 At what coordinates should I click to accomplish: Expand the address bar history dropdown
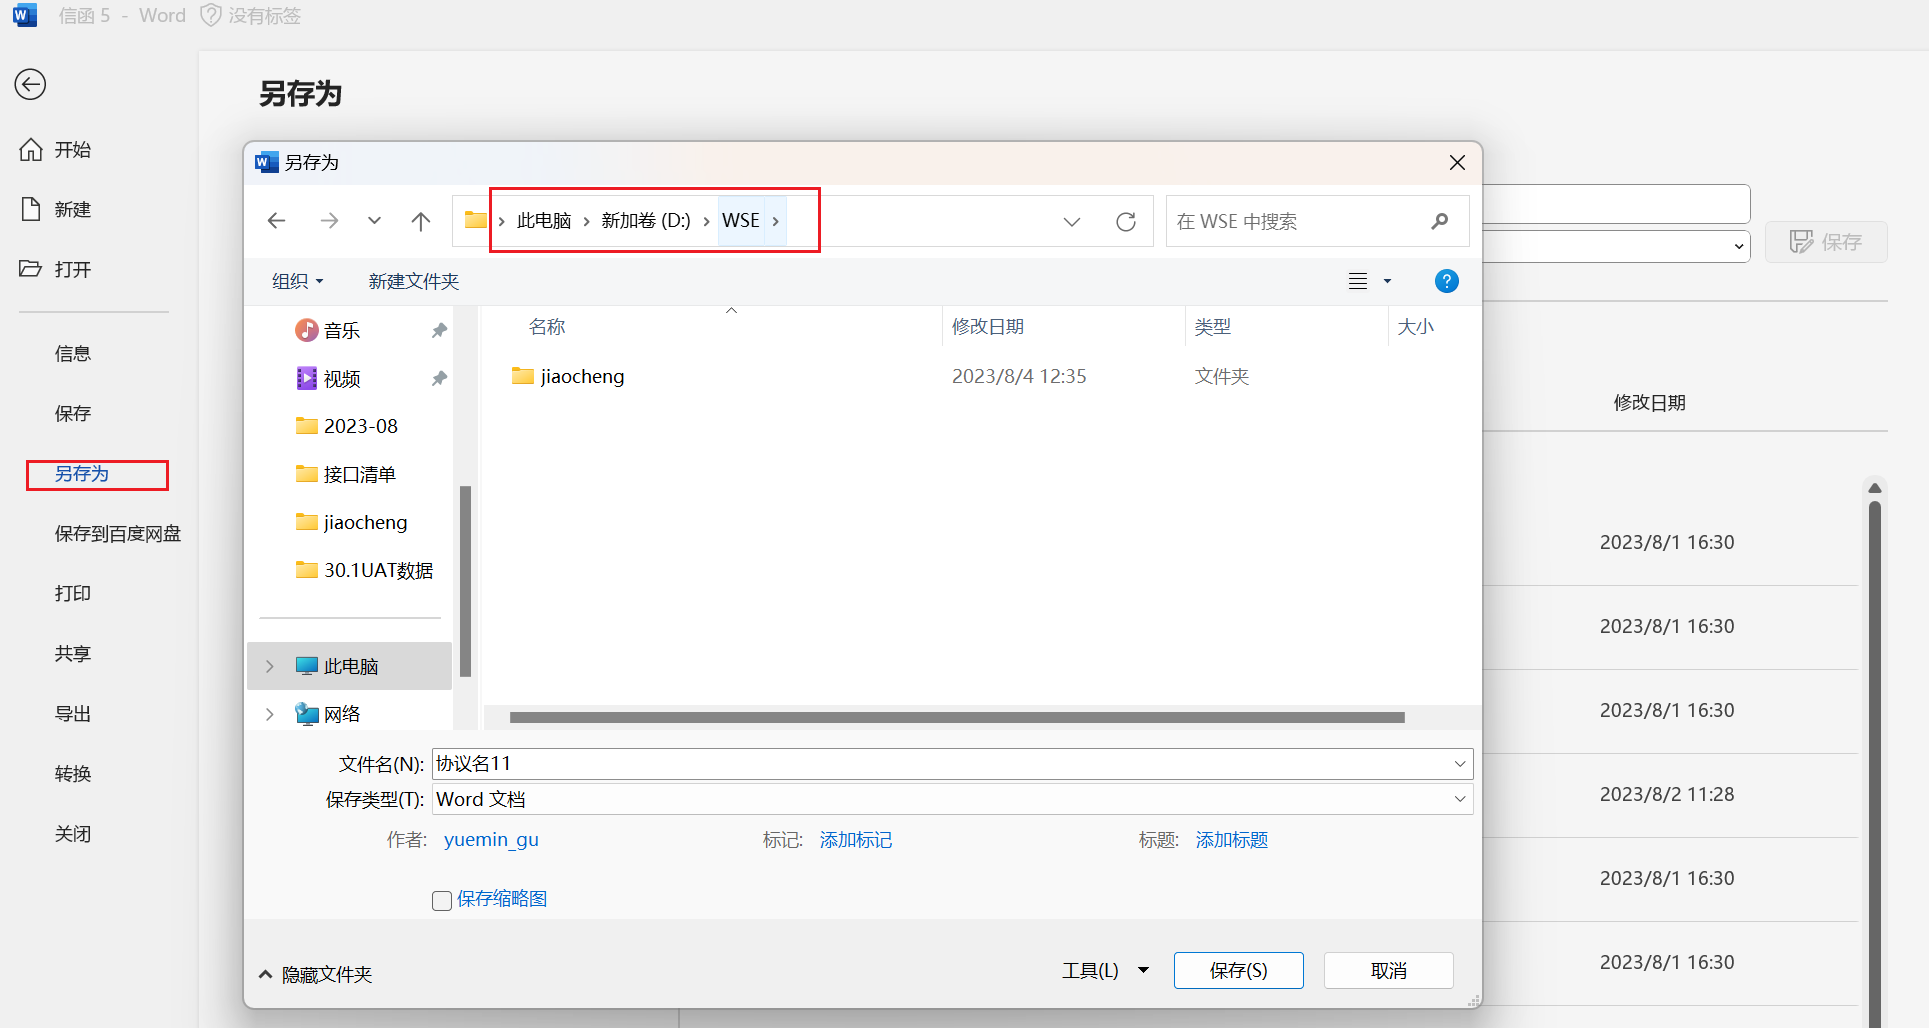click(x=1072, y=221)
